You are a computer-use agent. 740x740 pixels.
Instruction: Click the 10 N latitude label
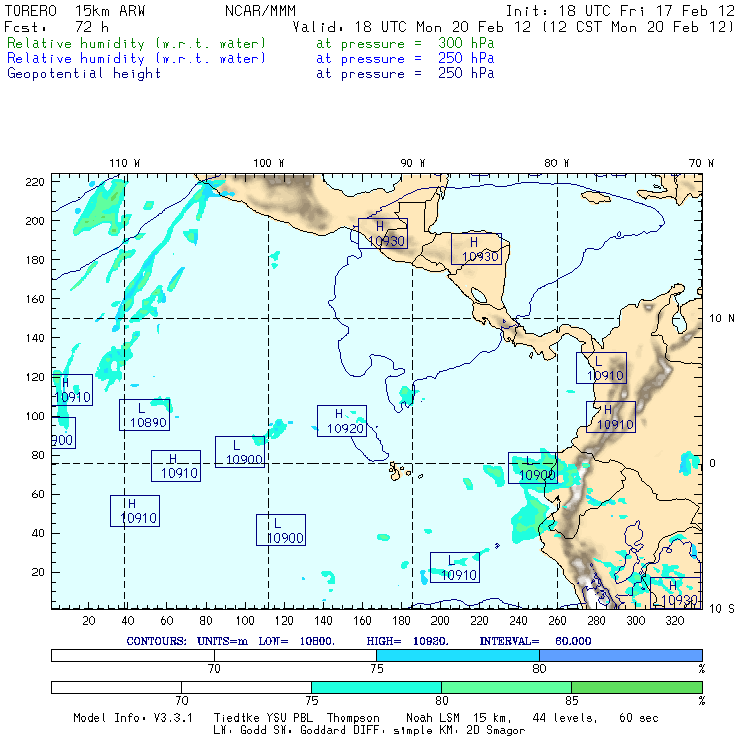click(722, 318)
